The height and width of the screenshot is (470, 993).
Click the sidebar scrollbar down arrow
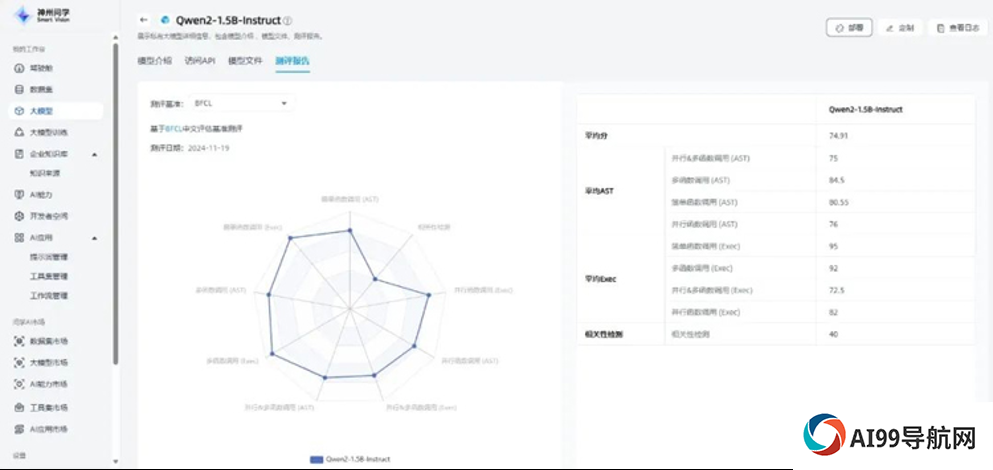click(115, 461)
